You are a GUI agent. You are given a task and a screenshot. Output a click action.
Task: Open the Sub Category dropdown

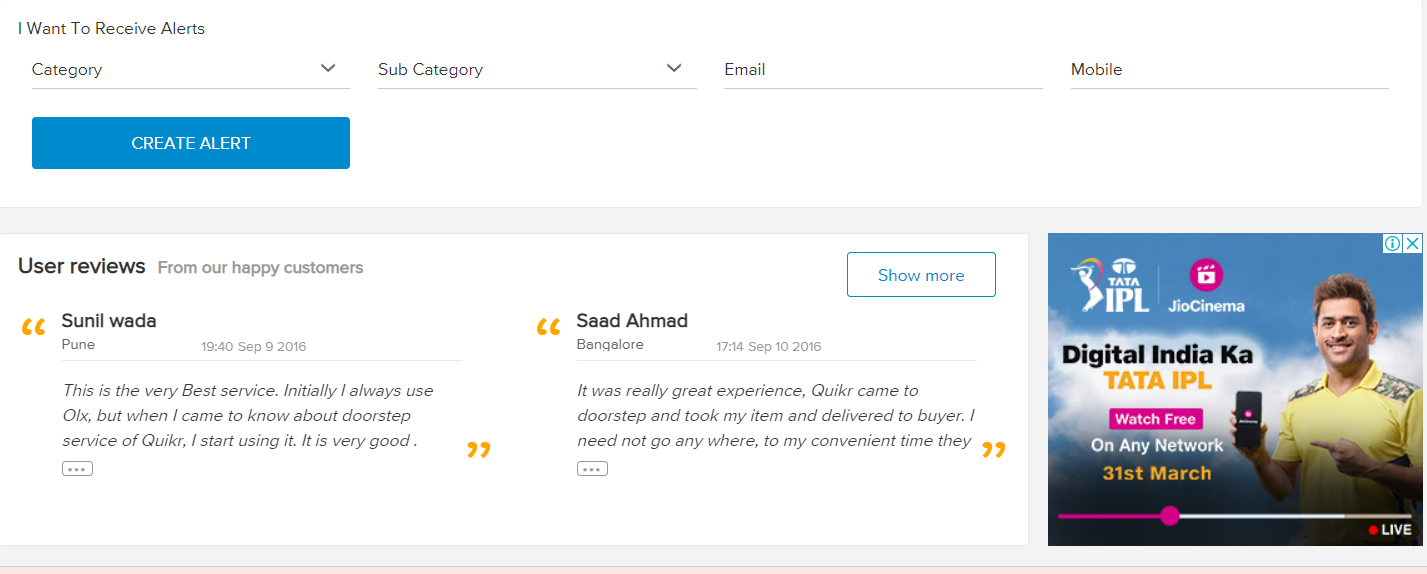pyautogui.click(x=537, y=69)
